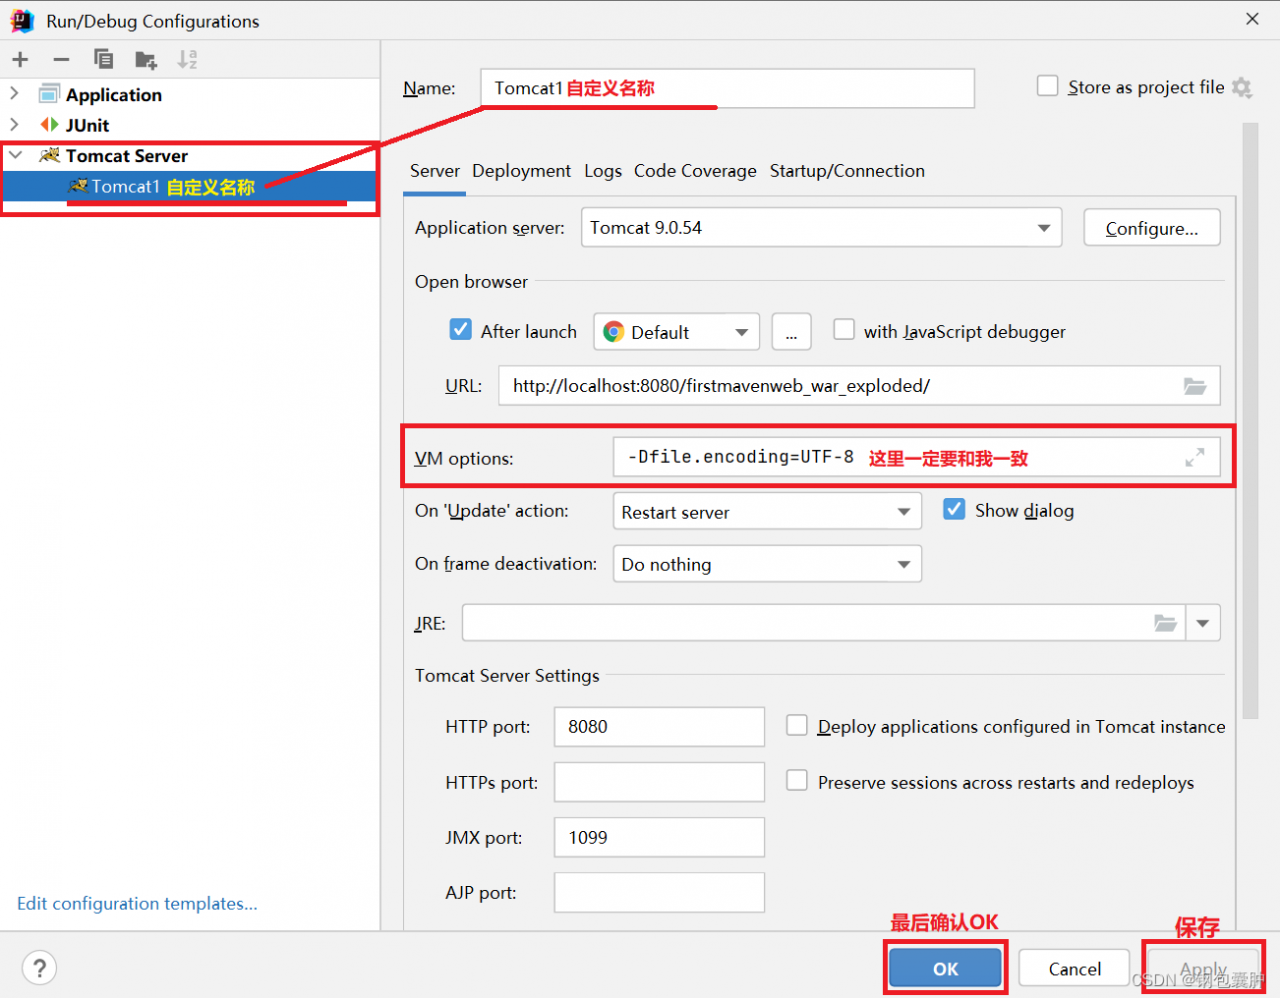
Task: Expand the VM options field editor
Action: [x=1195, y=458]
